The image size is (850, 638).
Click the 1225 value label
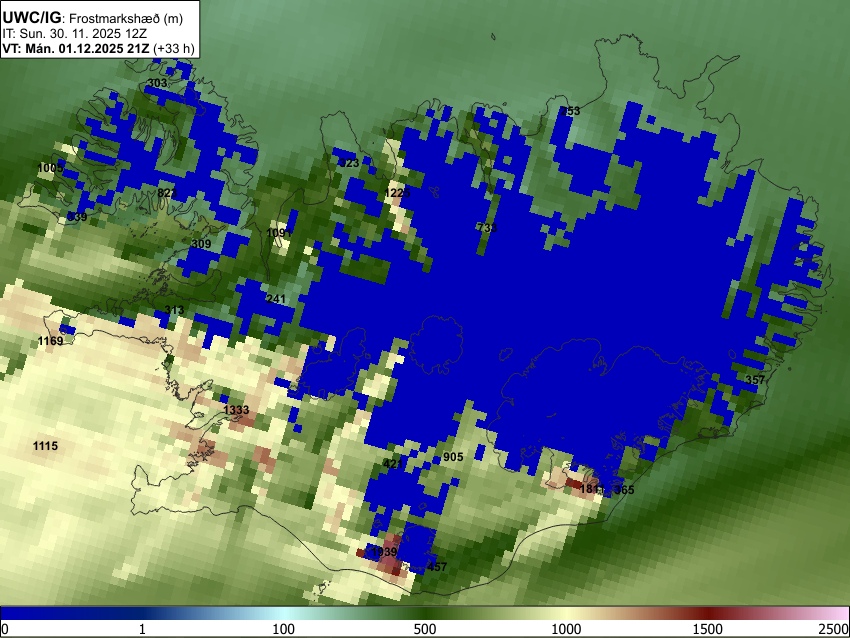[x=397, y=193]
